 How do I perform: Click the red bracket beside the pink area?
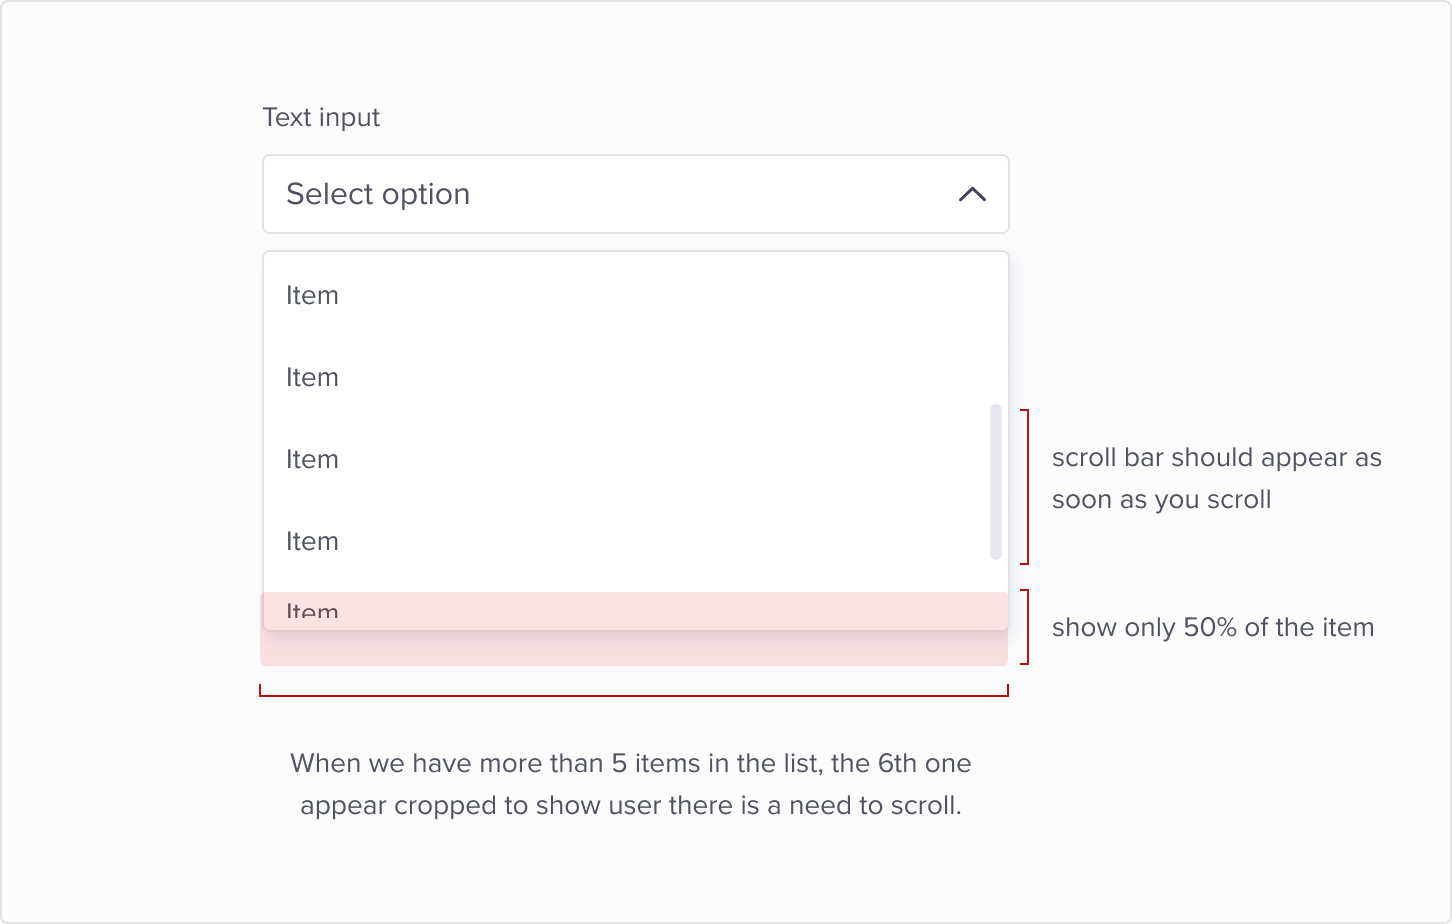(x=1027, y=627)
